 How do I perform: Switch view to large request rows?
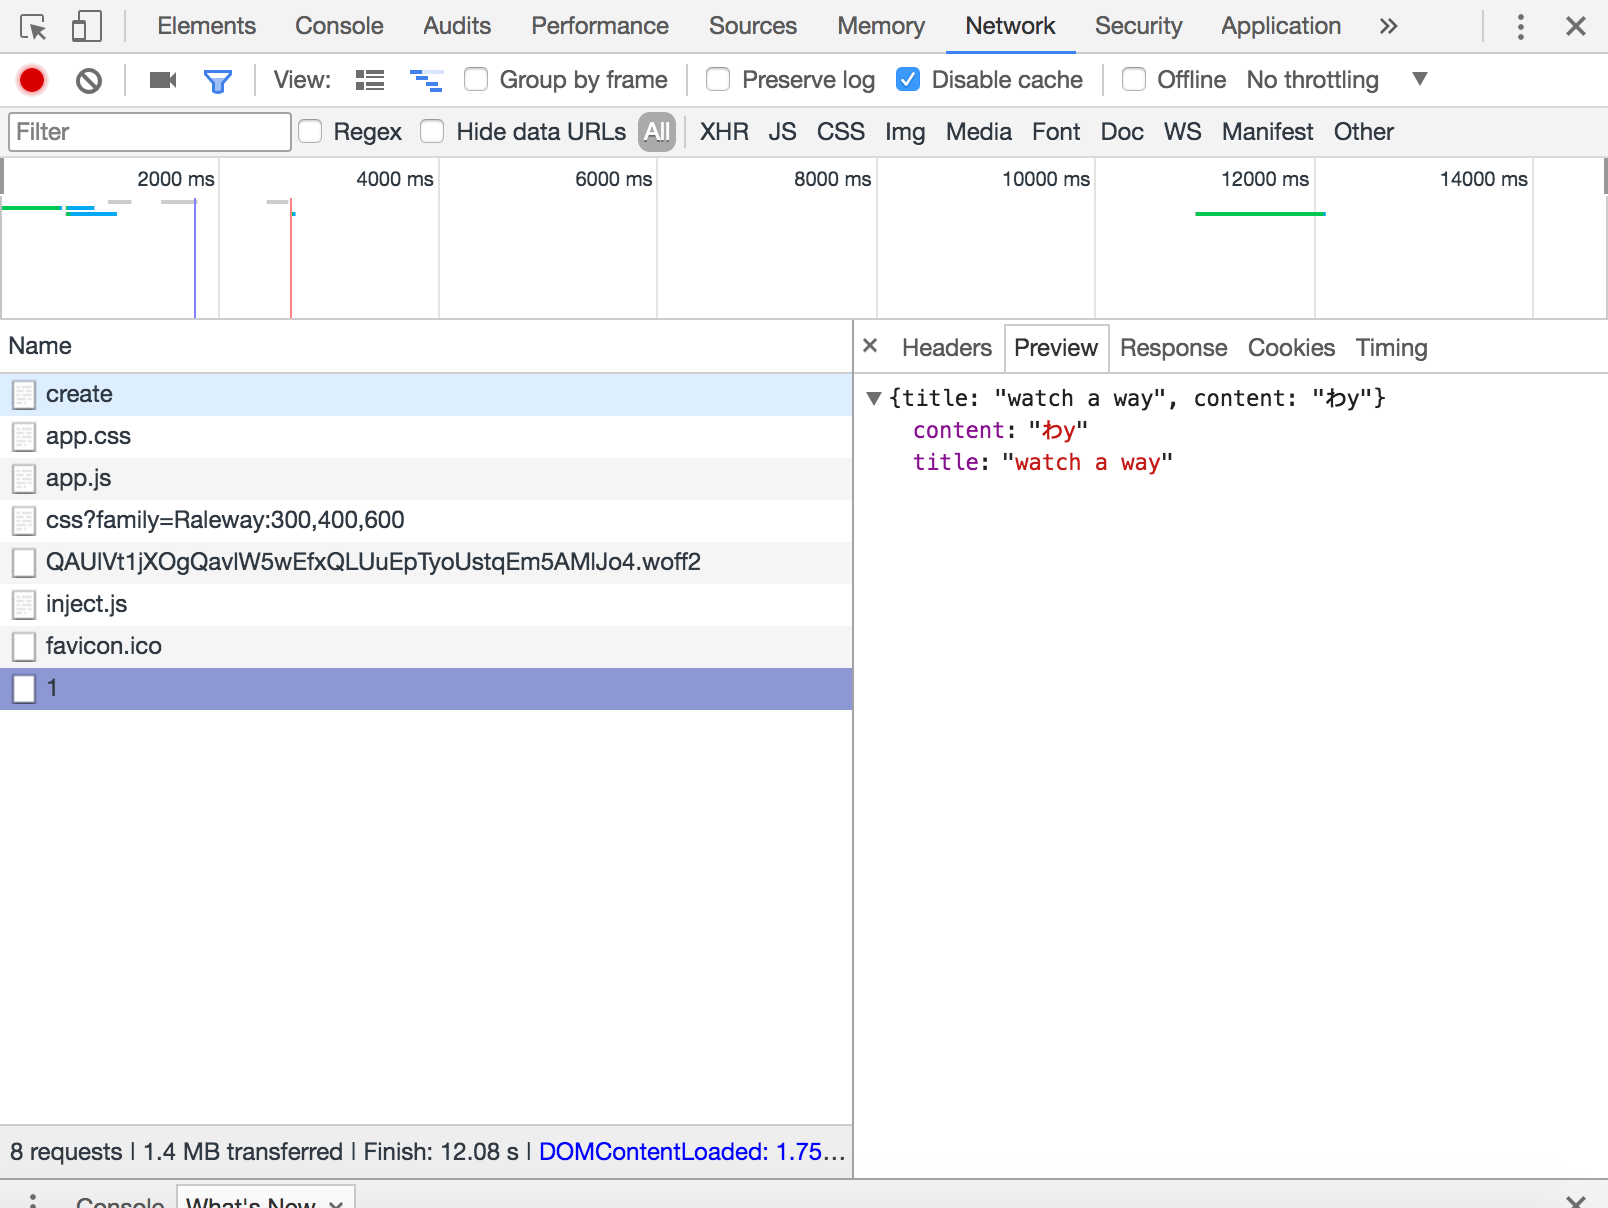point(369,80)
